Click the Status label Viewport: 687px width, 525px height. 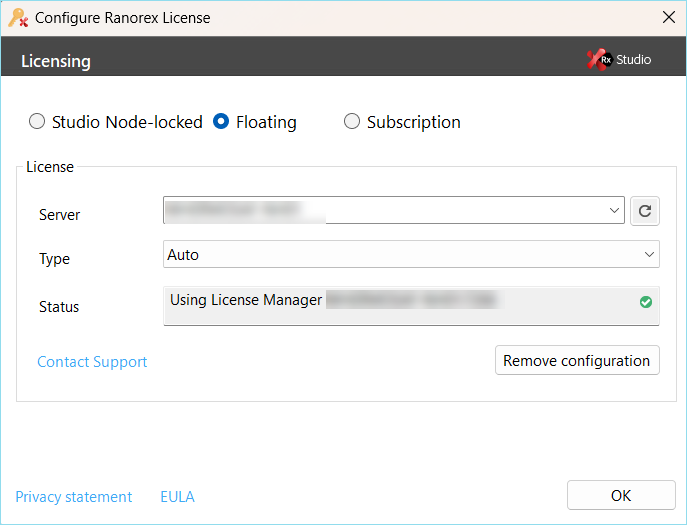[x=59, y=307]
